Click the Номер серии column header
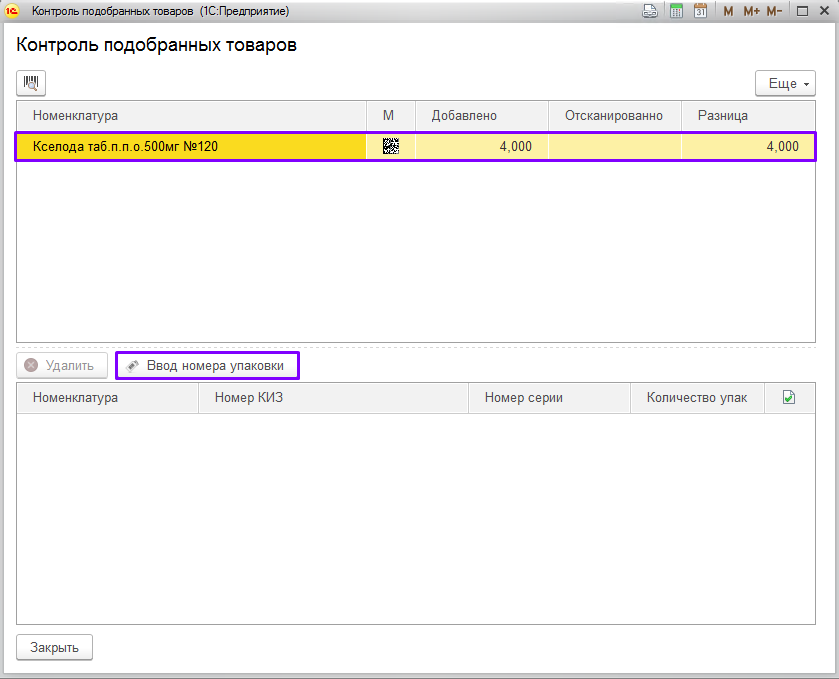Screen dimensions: 839x679 549,397
